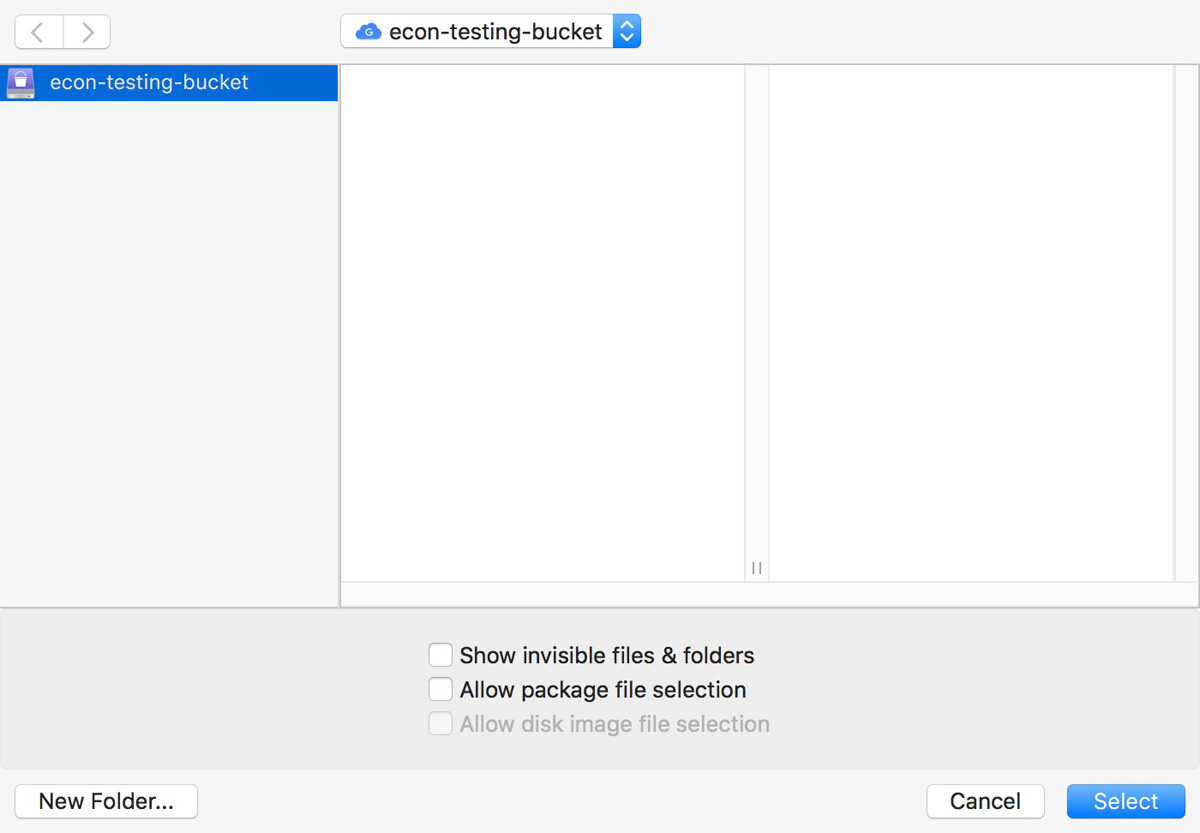The width and height of the screenshot is (1200, 833).
Task: Click the back navigation arrow
Action: 37,31
